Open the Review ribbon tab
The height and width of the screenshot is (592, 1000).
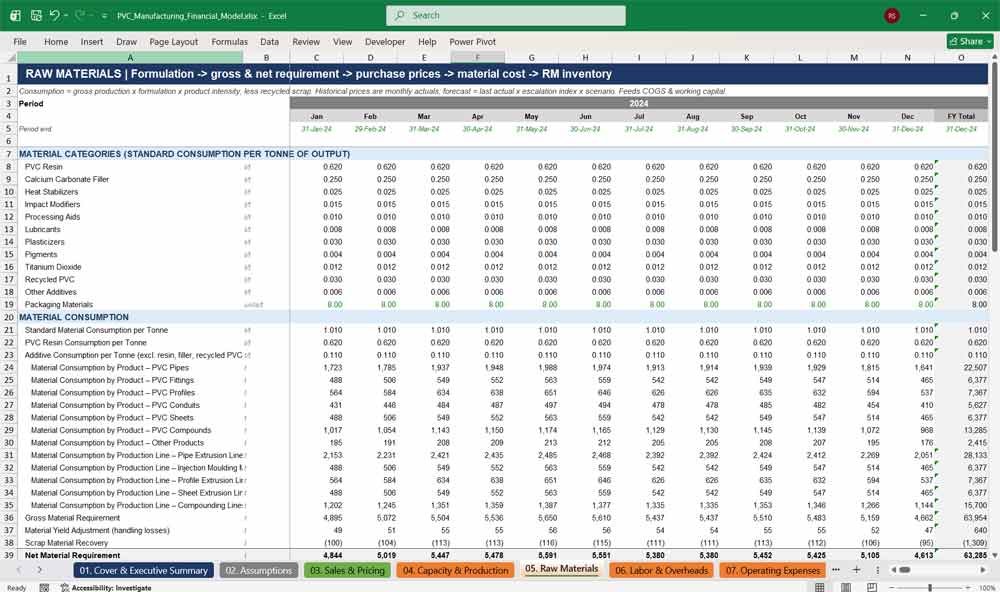(x=306, y=41)
